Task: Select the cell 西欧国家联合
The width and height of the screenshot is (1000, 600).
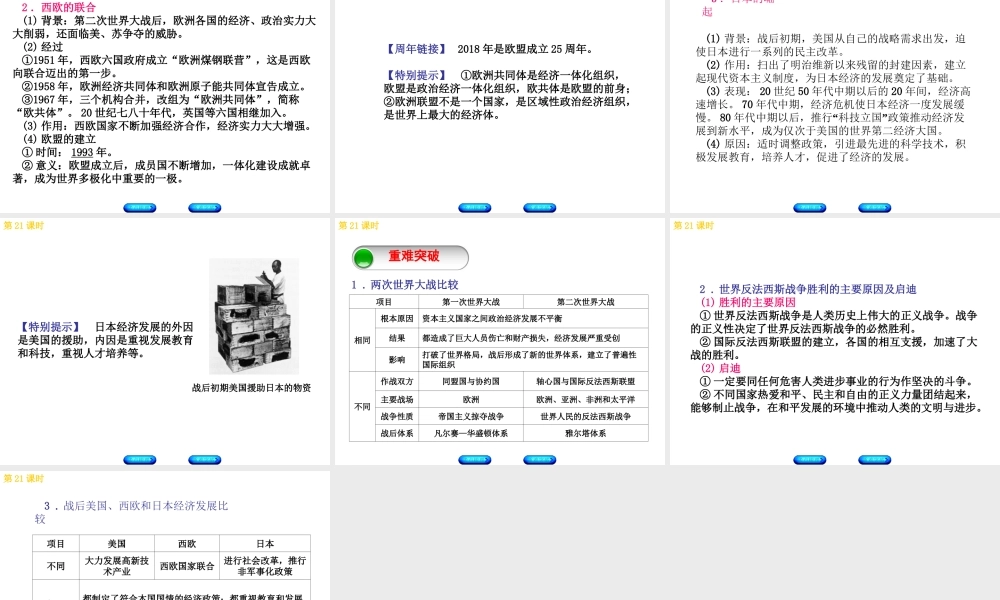Action: coord(187,566)
